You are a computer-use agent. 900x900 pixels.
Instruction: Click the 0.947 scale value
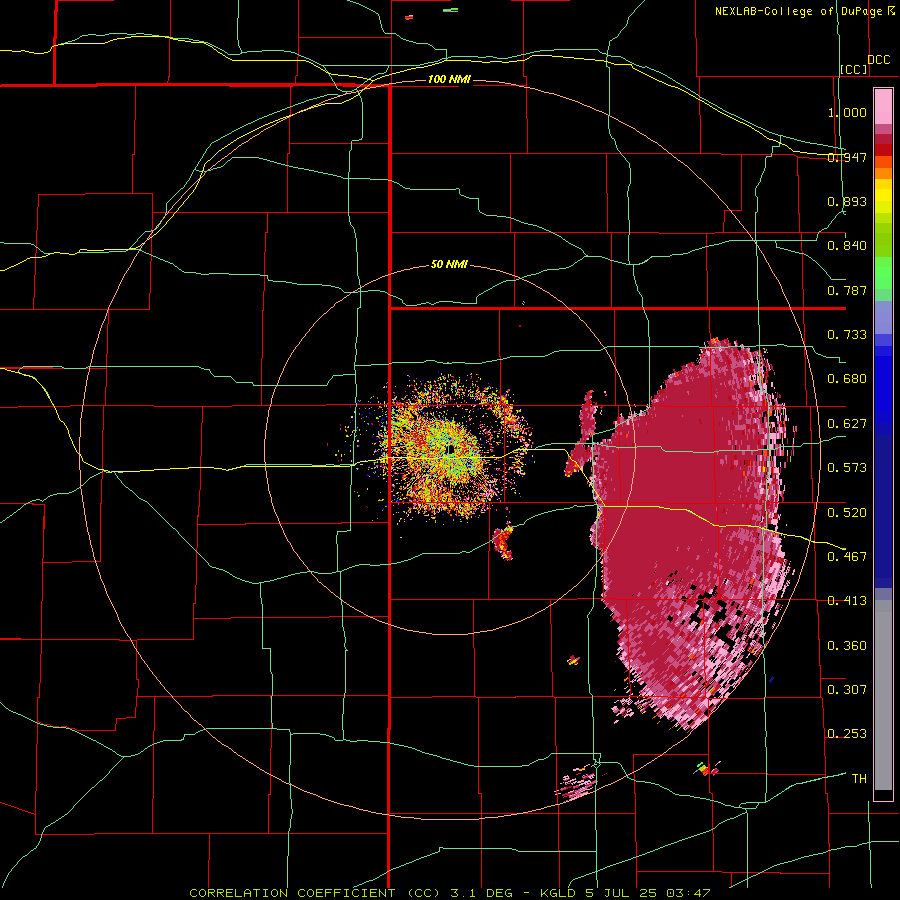(847, 157)
